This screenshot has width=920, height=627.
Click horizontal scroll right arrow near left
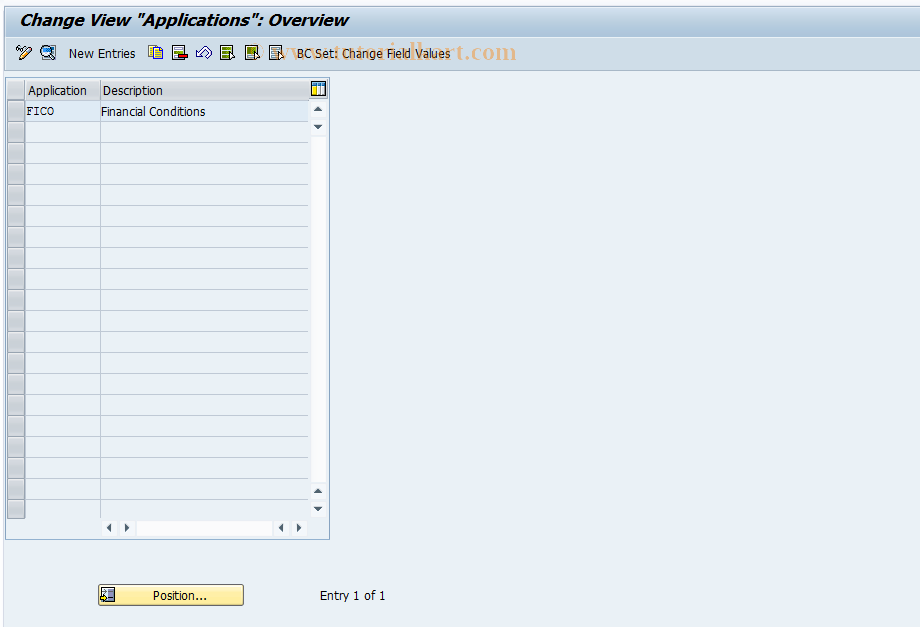click(x=127, y=528)
